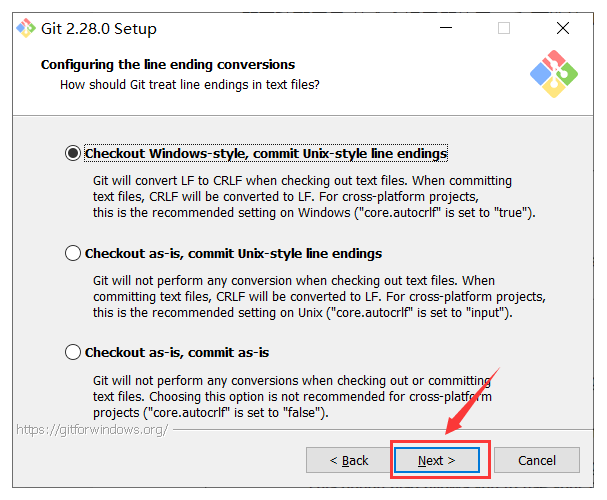Click the 'Checkout Windows-style, commit Unix-style line endings' label
Screen dimensions: 607x500
266,153
